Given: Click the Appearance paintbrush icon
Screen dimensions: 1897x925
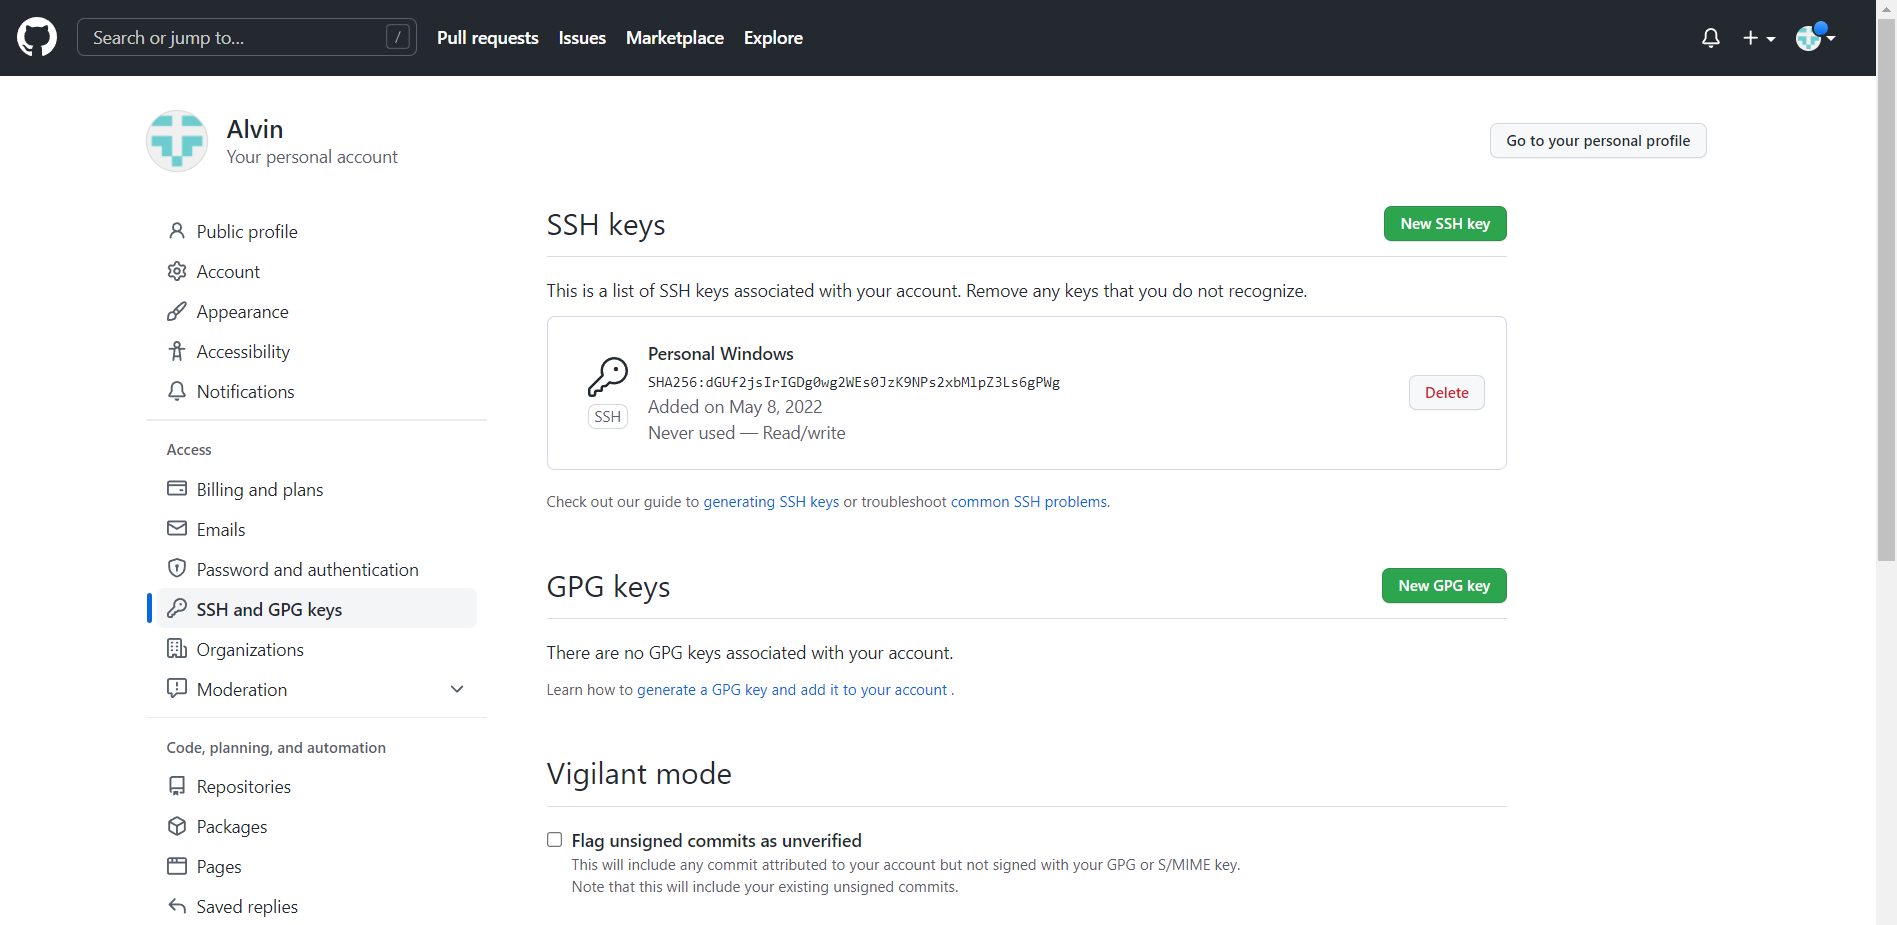Looking at the screenshot, I should 177,311.
